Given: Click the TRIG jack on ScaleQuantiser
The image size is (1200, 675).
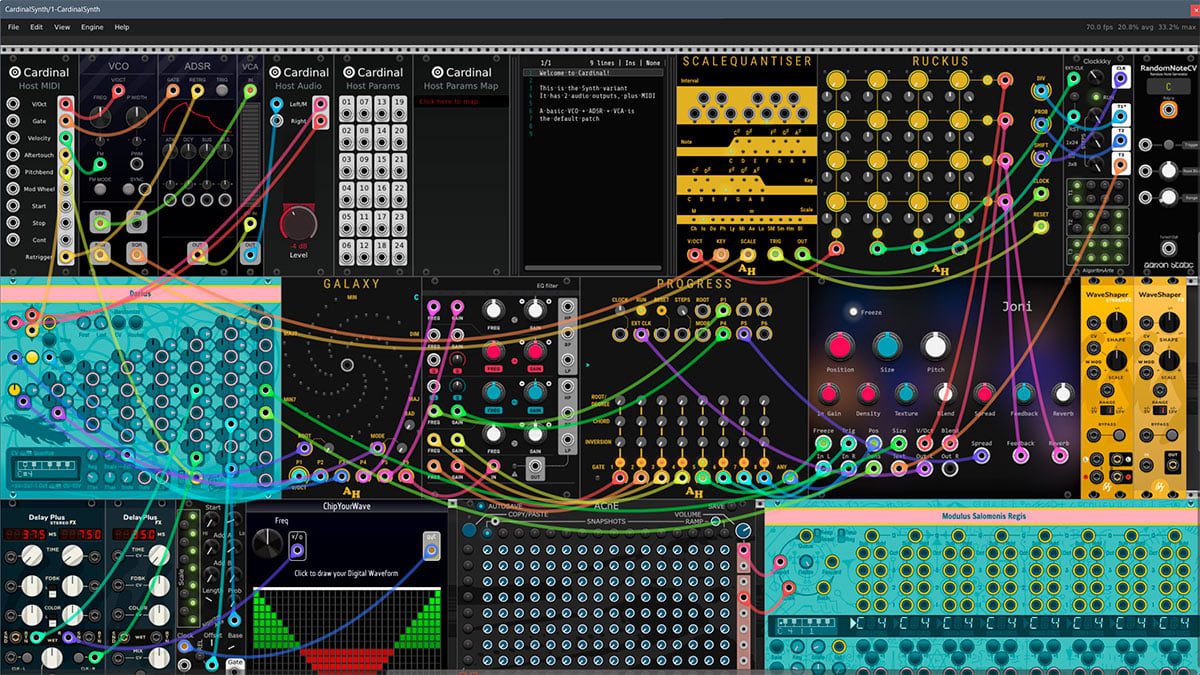Looking at the screenshot, I should tap(775, 254).
